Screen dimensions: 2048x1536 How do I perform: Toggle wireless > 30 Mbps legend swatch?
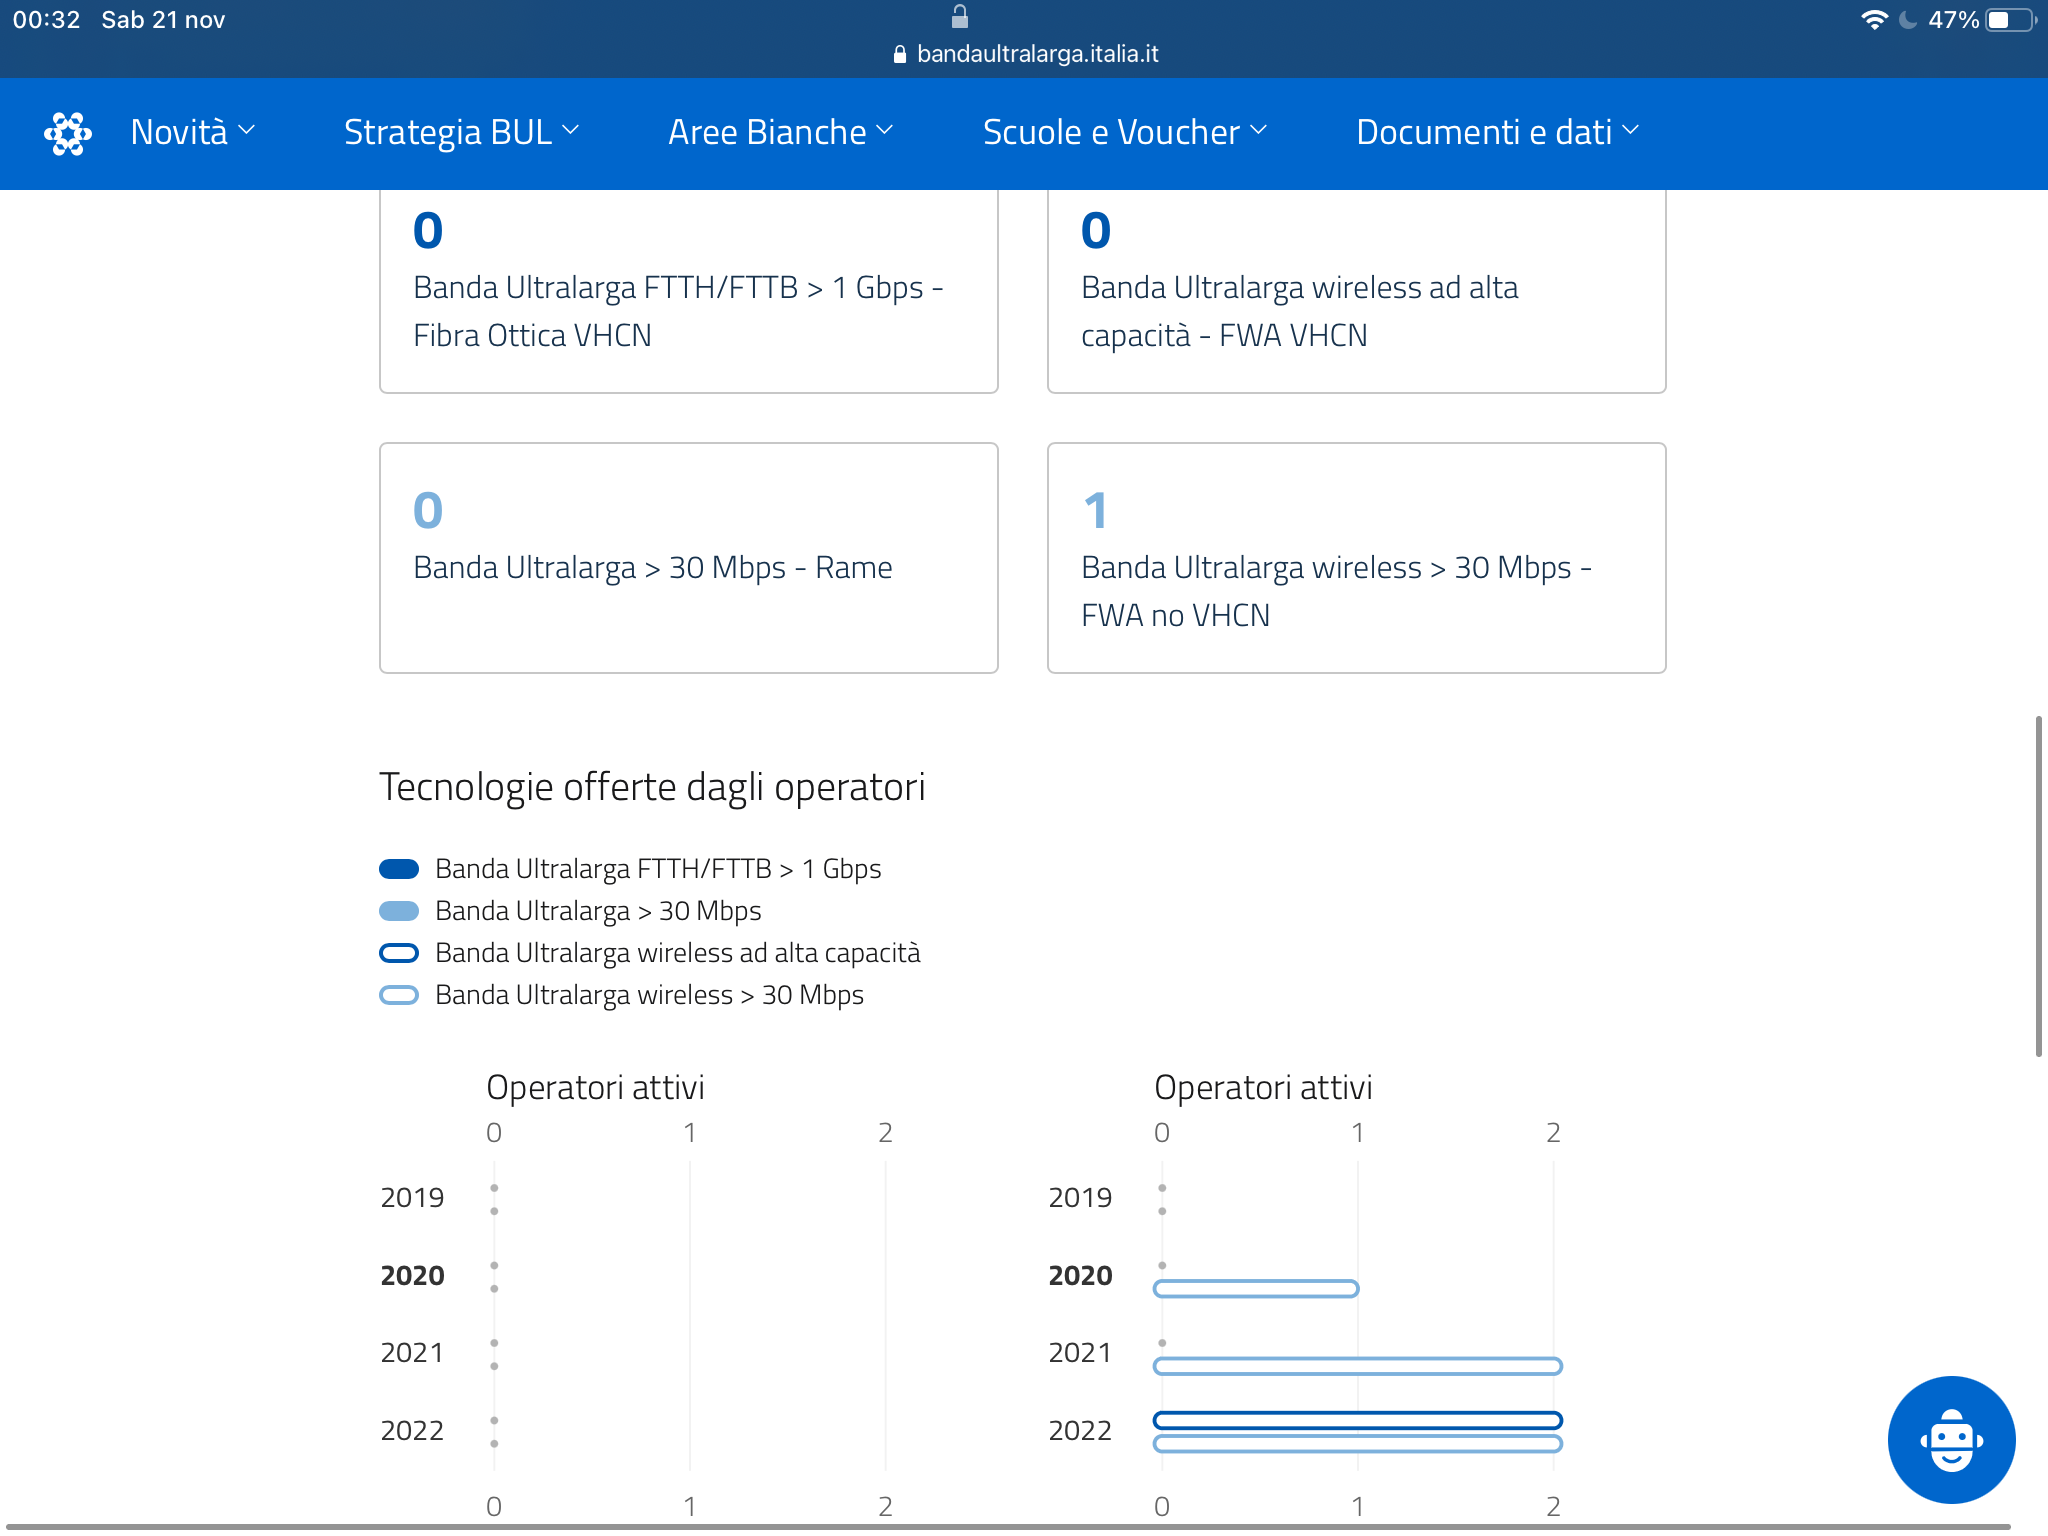pos(399,995)
